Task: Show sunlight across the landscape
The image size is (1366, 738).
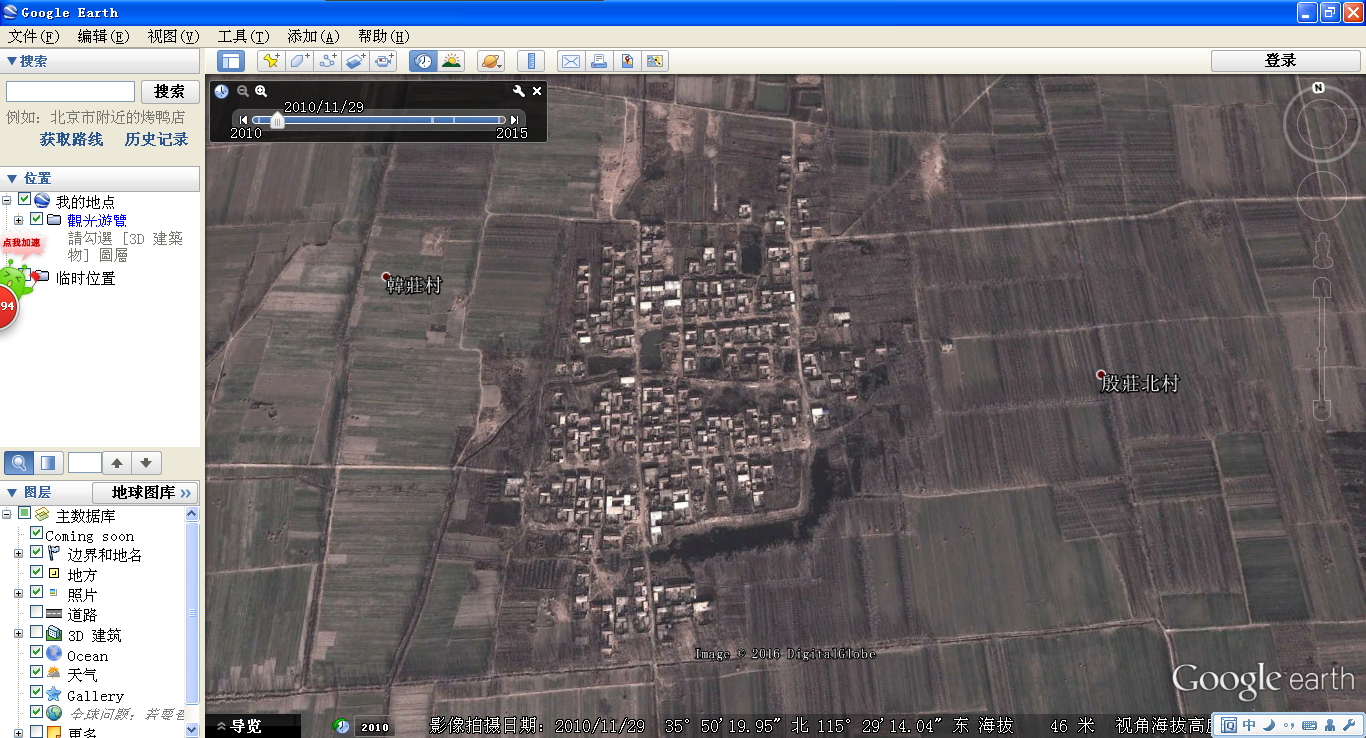Action: pos(451,61)
